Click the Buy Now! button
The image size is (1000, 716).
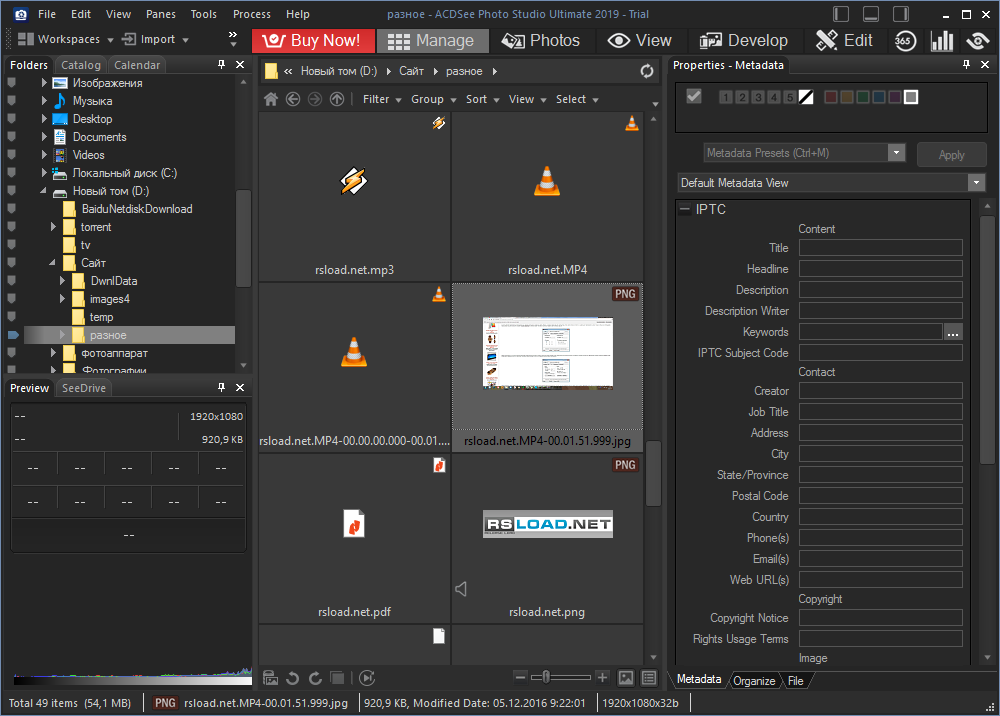(312, 41)
